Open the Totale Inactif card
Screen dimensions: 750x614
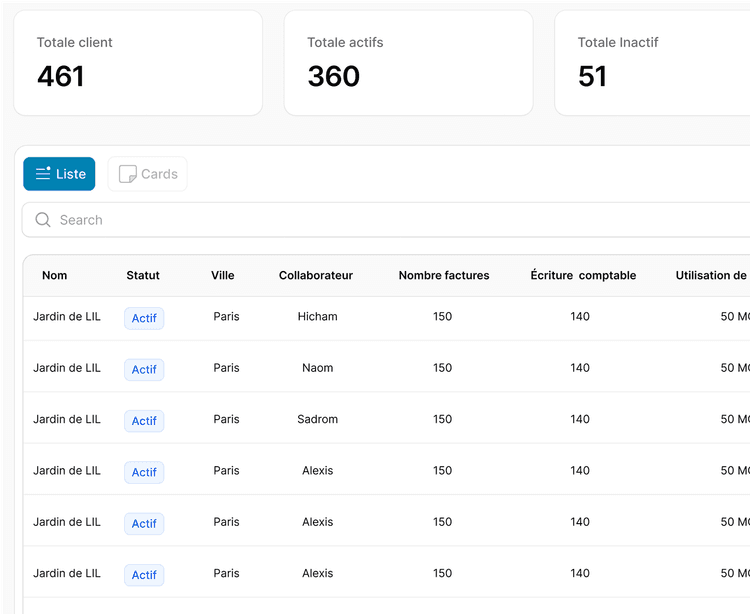(x=652, y=63)
